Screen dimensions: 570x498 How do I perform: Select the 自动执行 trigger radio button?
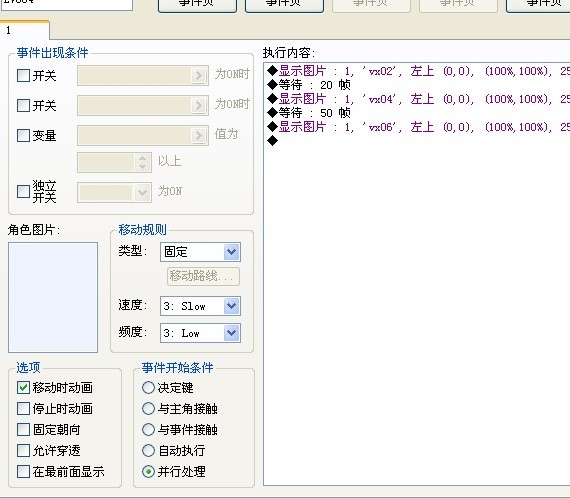(148, 451)
